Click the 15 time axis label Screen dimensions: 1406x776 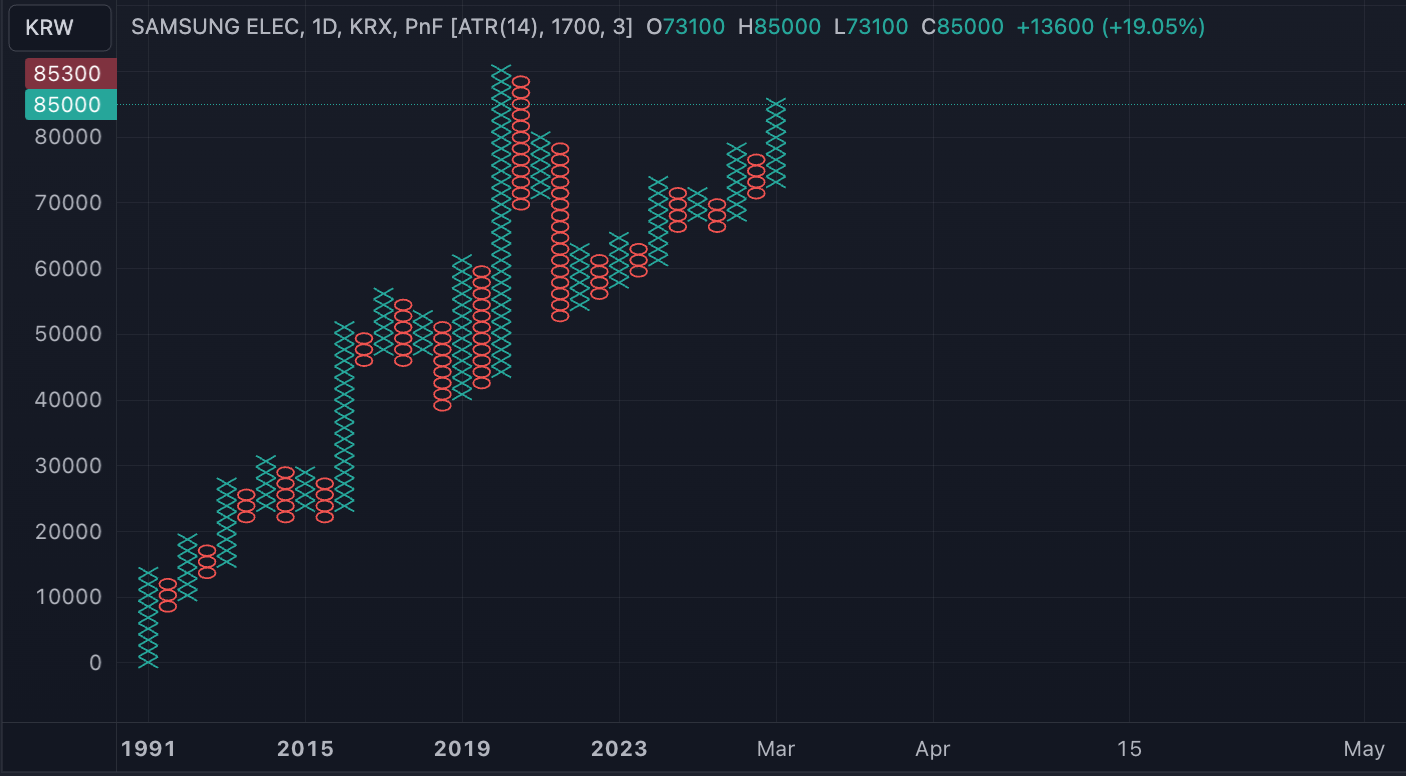1129,748
